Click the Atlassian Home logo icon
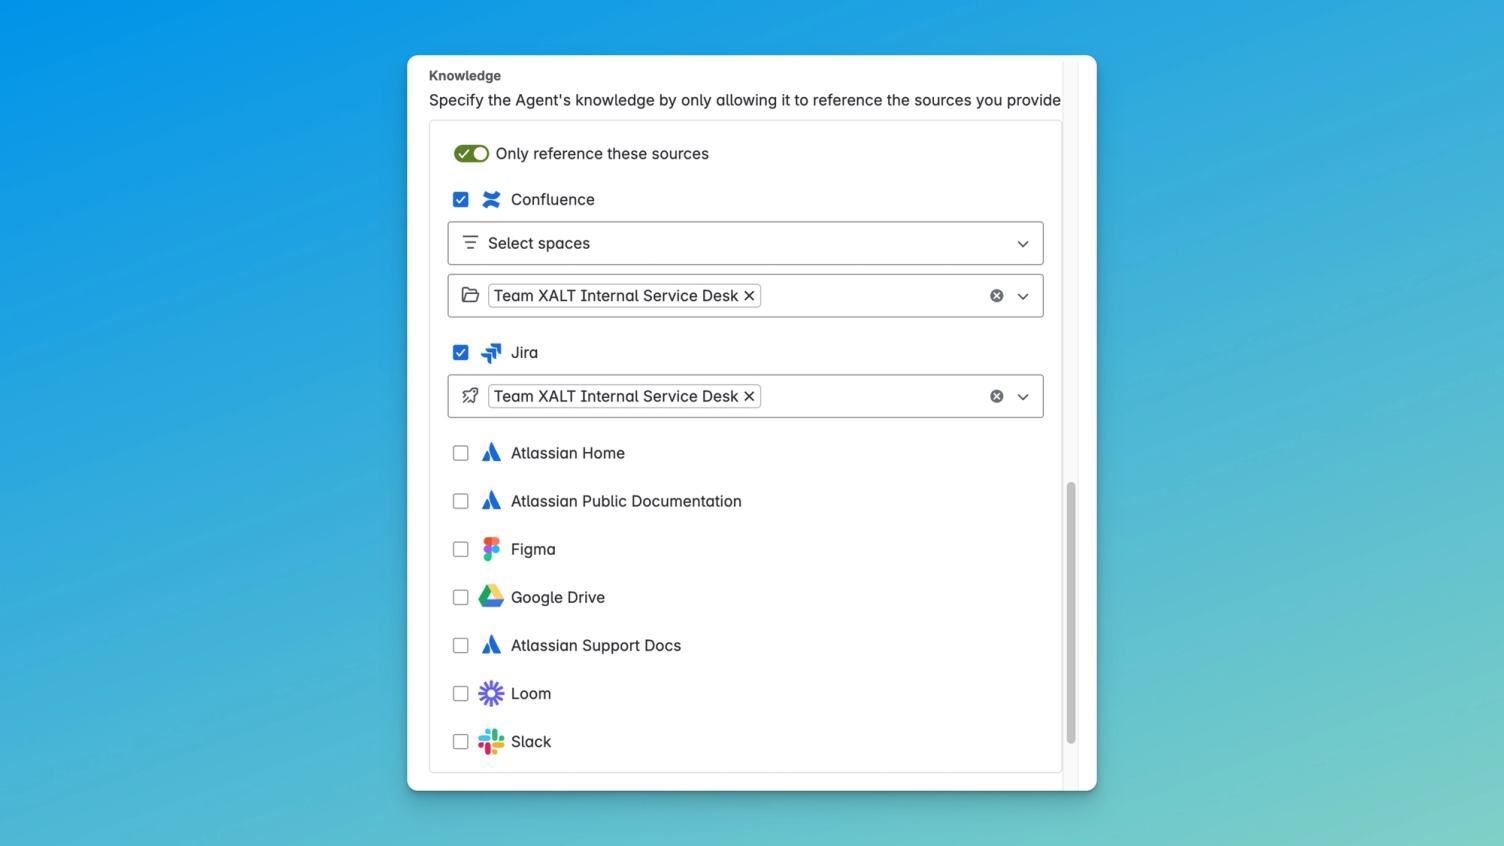 [491, 453]
